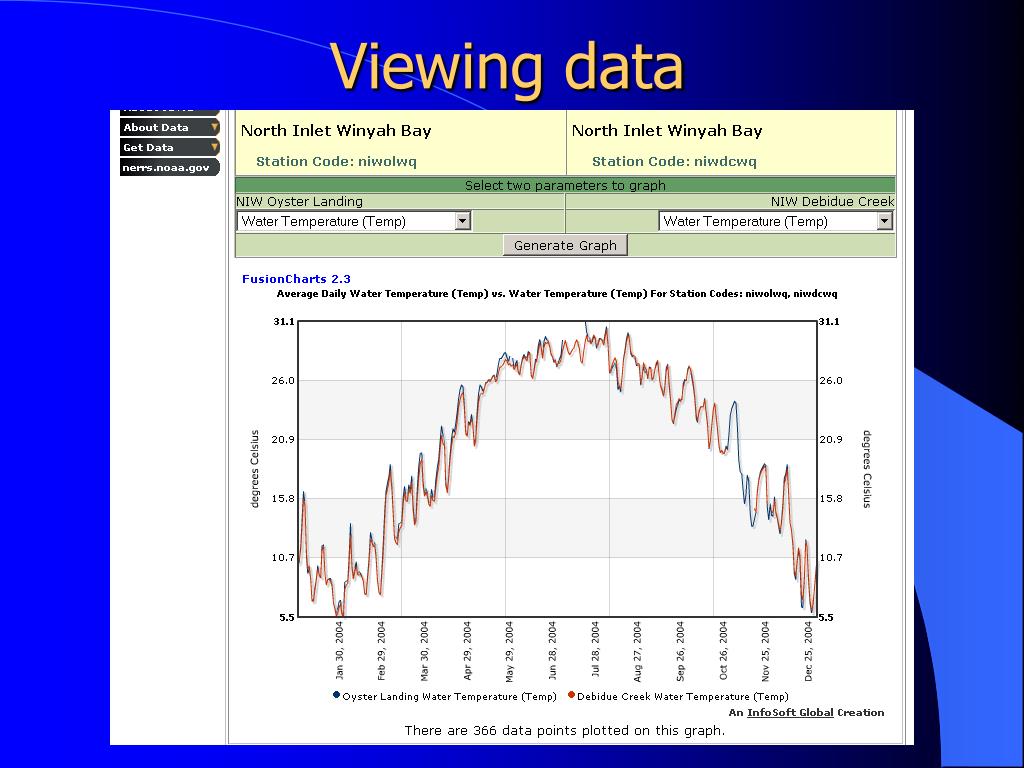Open the Get Data menu

click(169, 147)
